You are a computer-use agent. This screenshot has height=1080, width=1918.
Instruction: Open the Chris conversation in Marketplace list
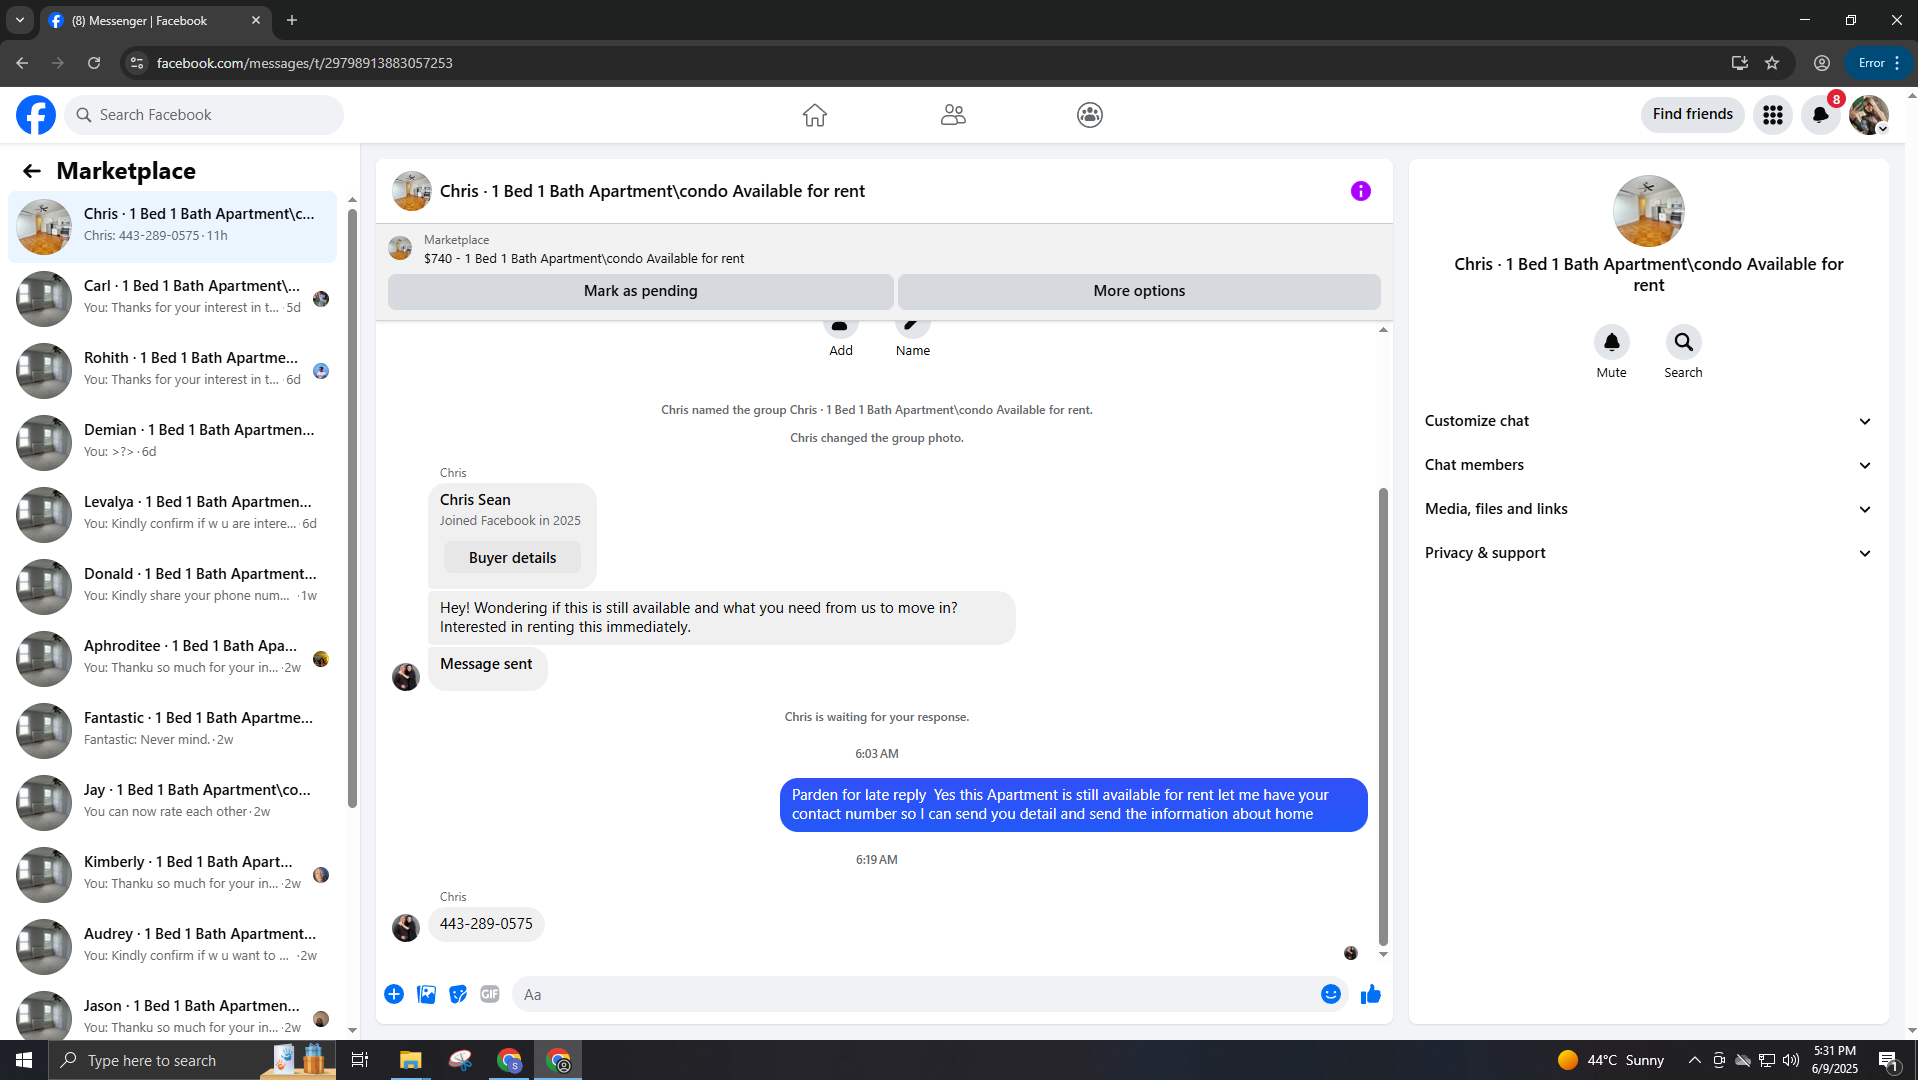coord(173,227)
